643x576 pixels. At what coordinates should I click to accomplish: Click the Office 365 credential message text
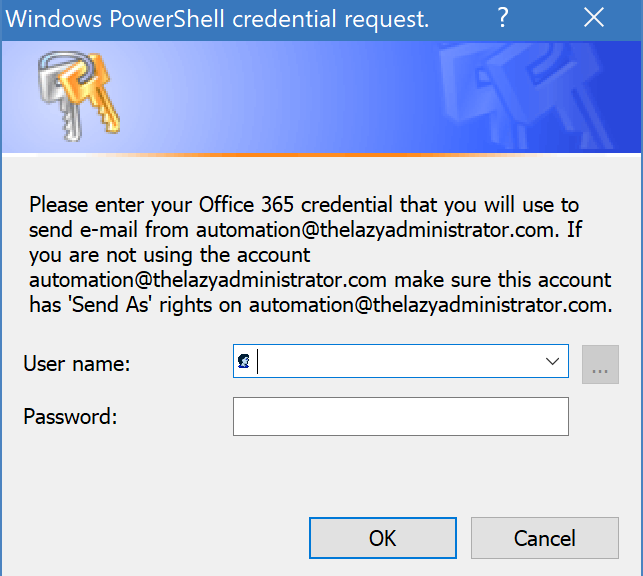point(321,255)
